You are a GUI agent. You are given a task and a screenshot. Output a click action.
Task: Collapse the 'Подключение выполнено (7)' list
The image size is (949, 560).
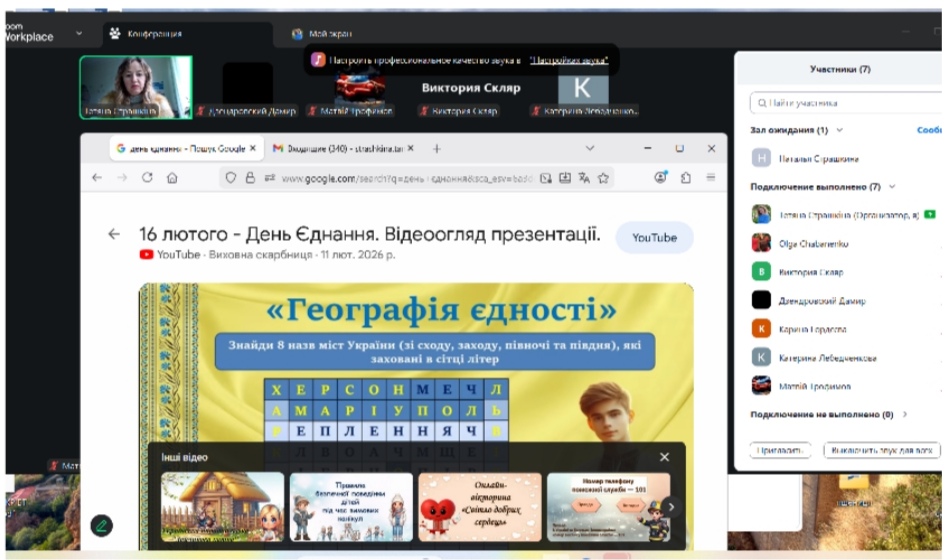pyautogui.click(x=892, y=187)
